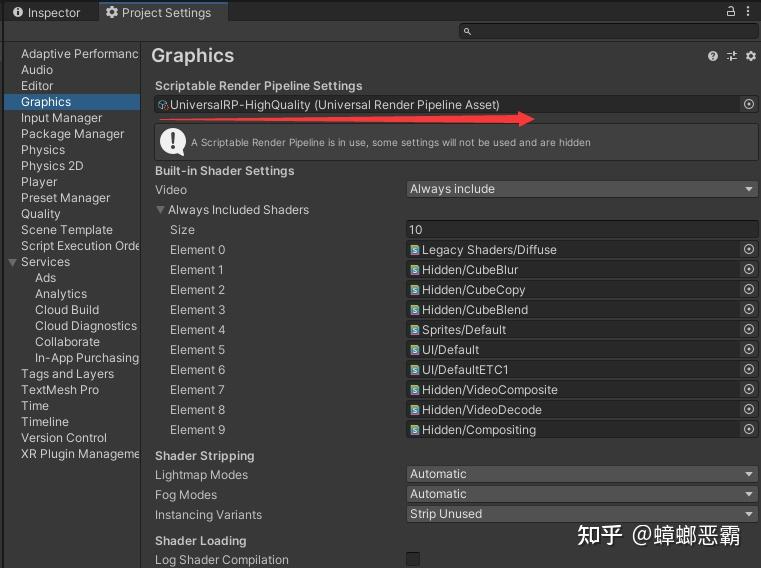This screenshot has width=761, height=568.
Task: Select Tags and Layers settings
Action: point(67,374)
